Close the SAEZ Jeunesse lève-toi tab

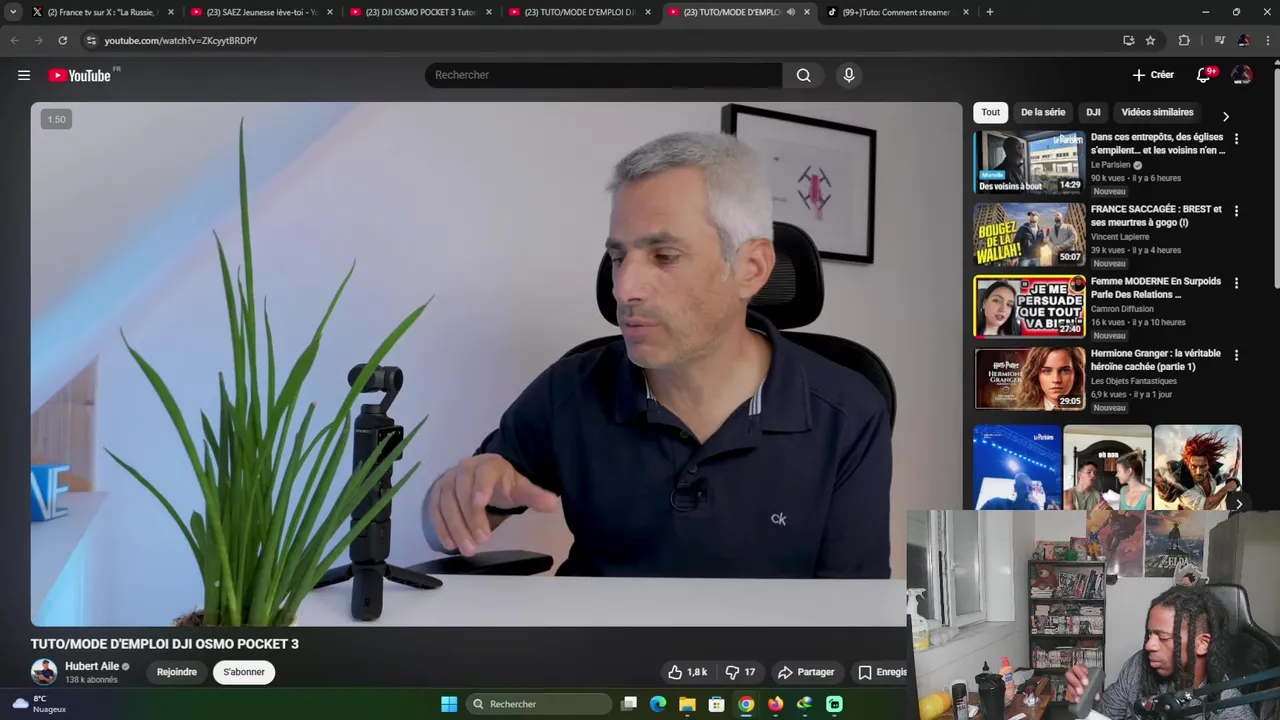330,12
